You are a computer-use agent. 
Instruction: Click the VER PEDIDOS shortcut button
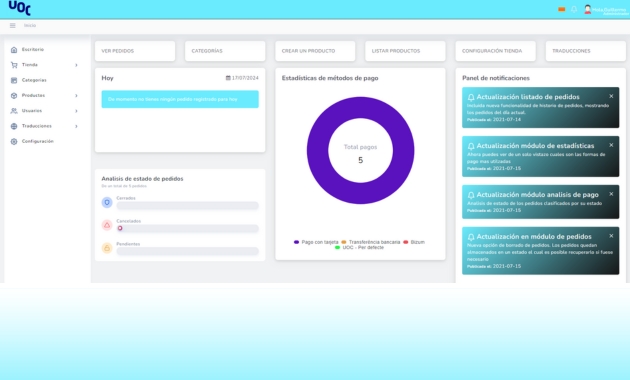135,51
